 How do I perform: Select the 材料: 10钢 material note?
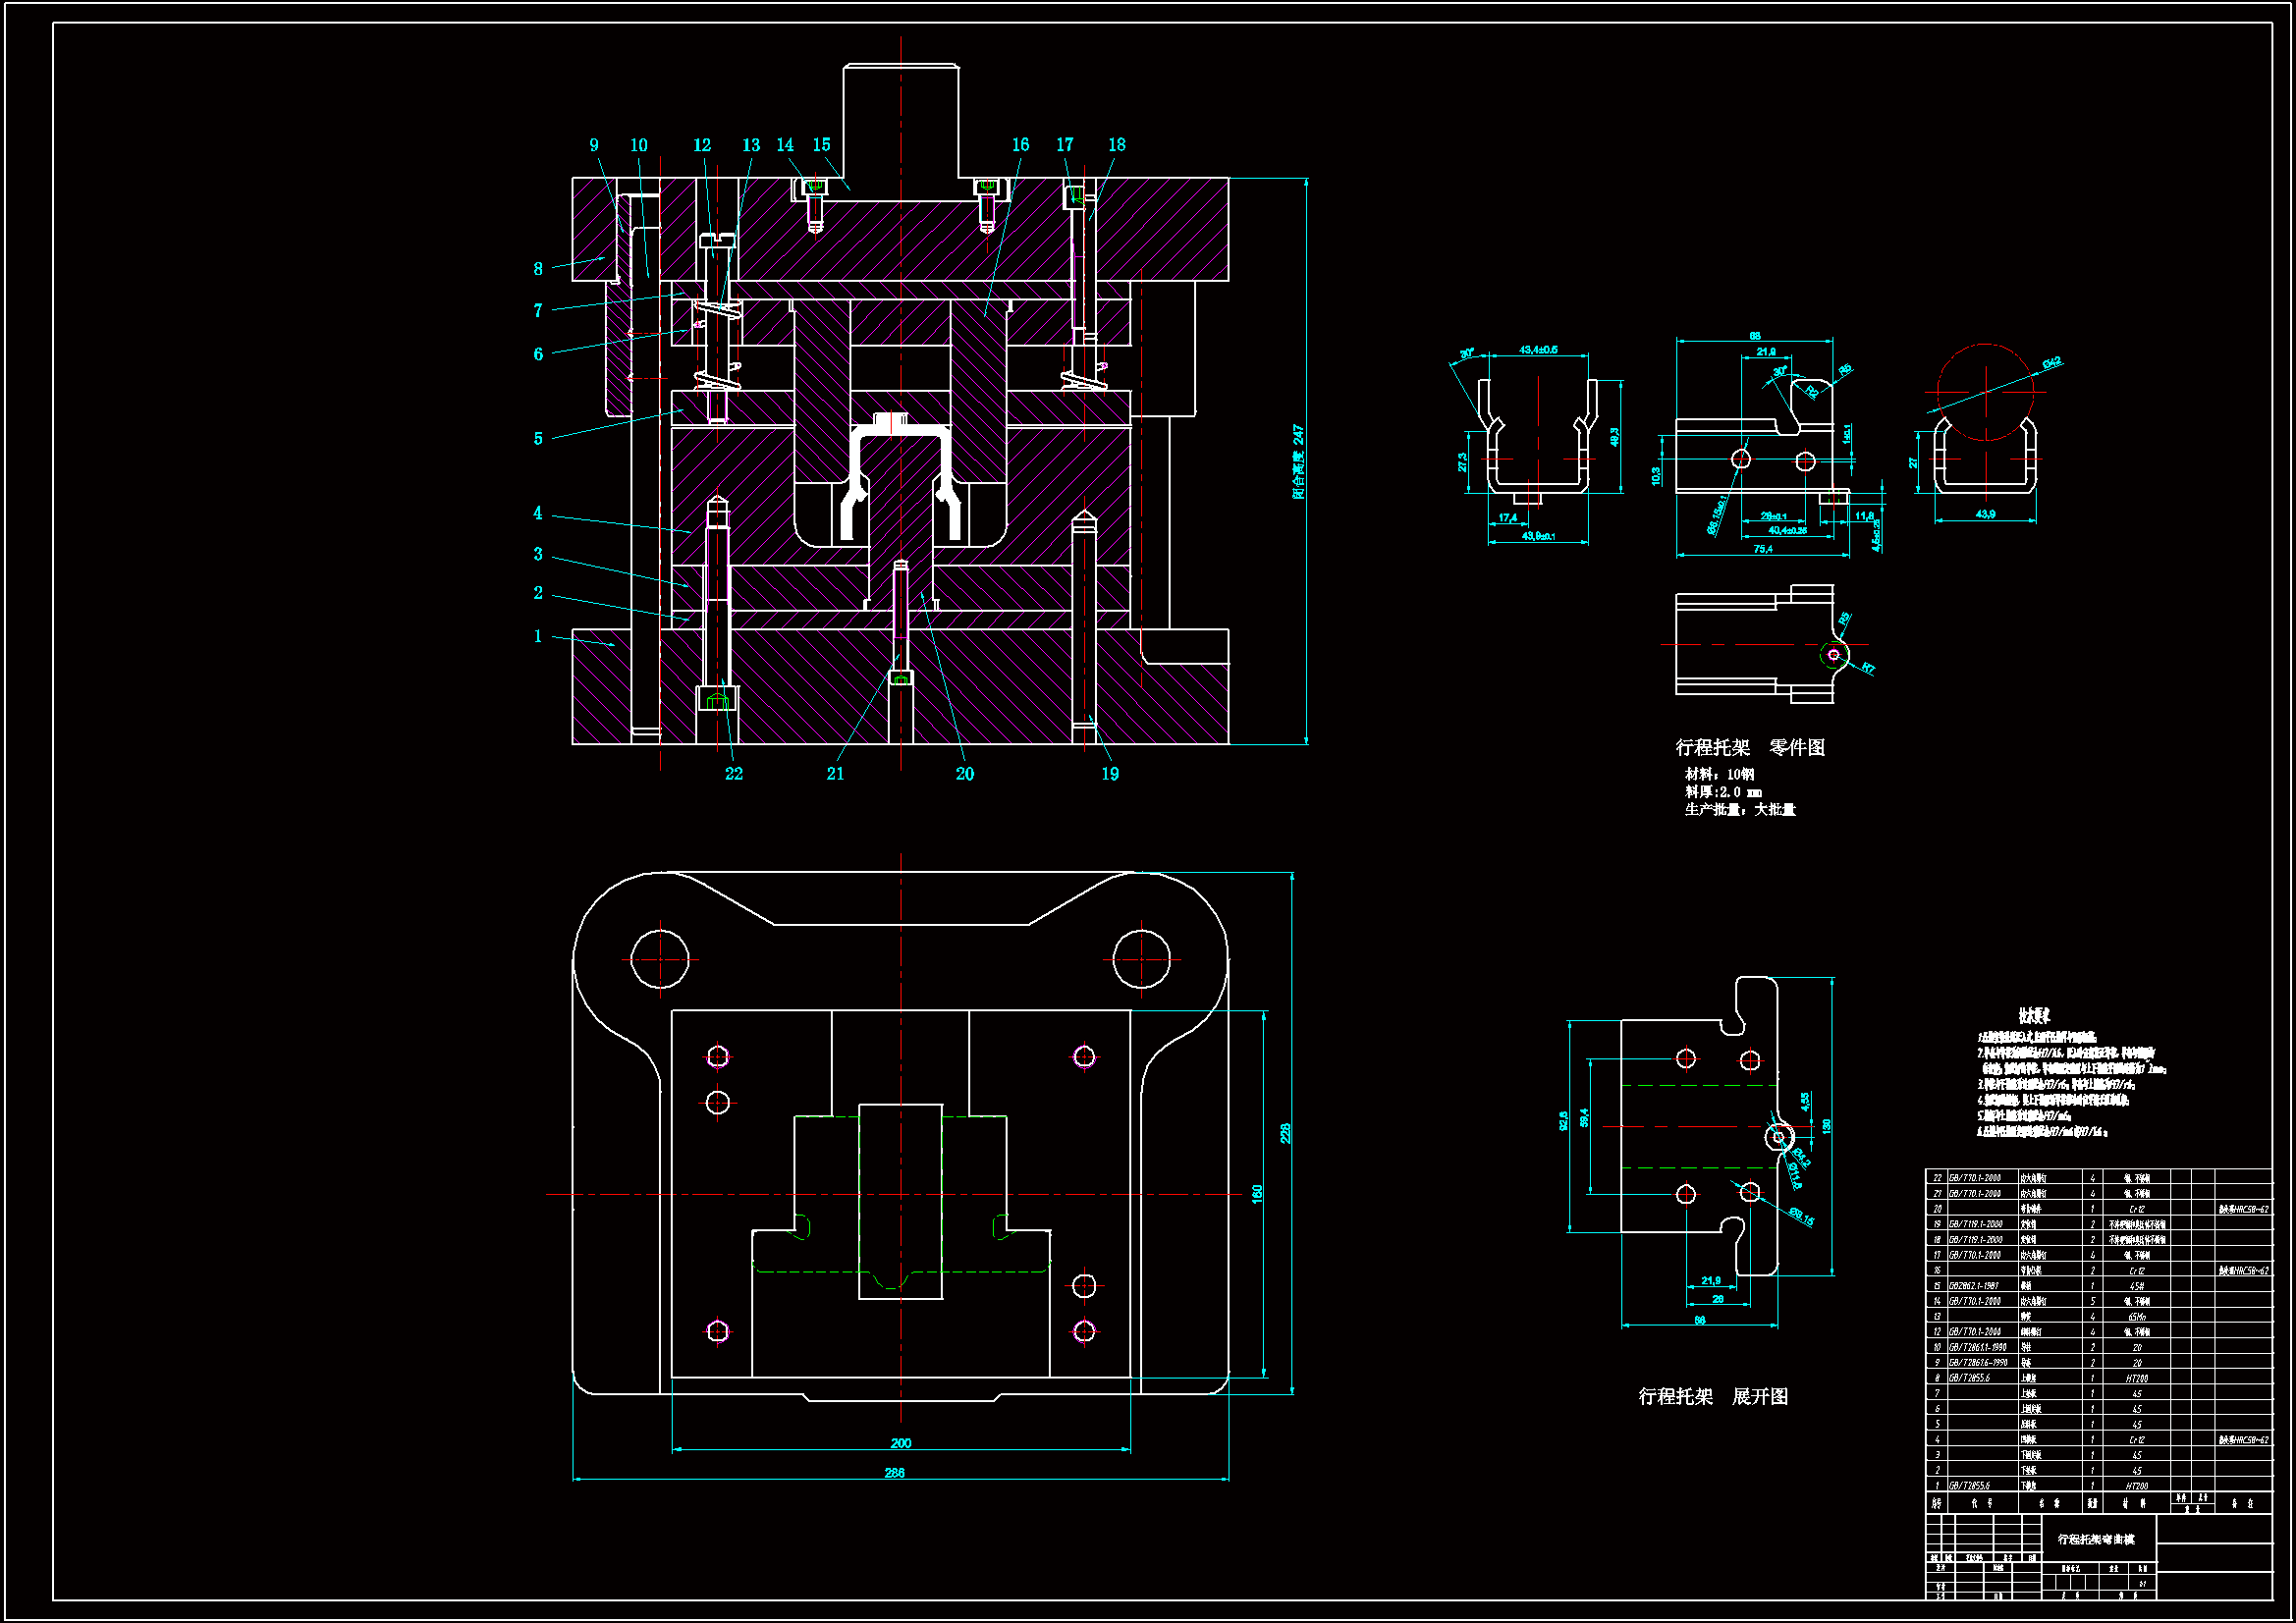1719,774
